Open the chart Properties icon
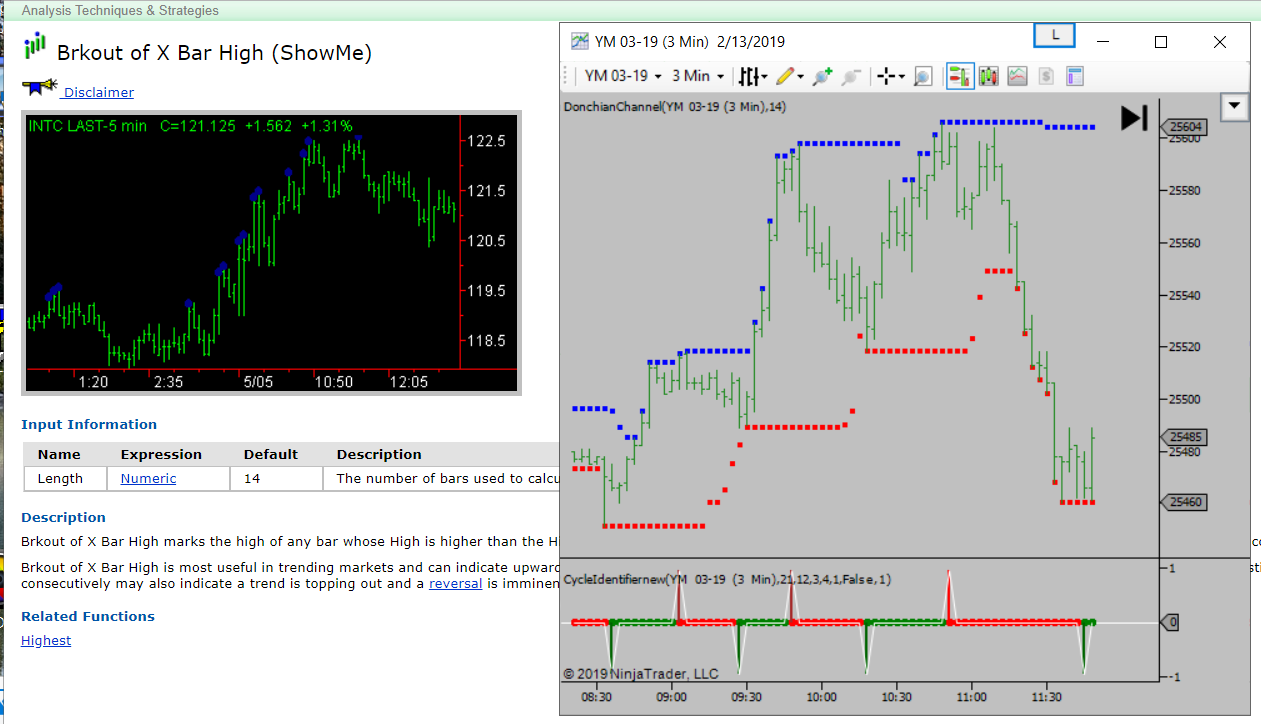 tap(1075, 76)
